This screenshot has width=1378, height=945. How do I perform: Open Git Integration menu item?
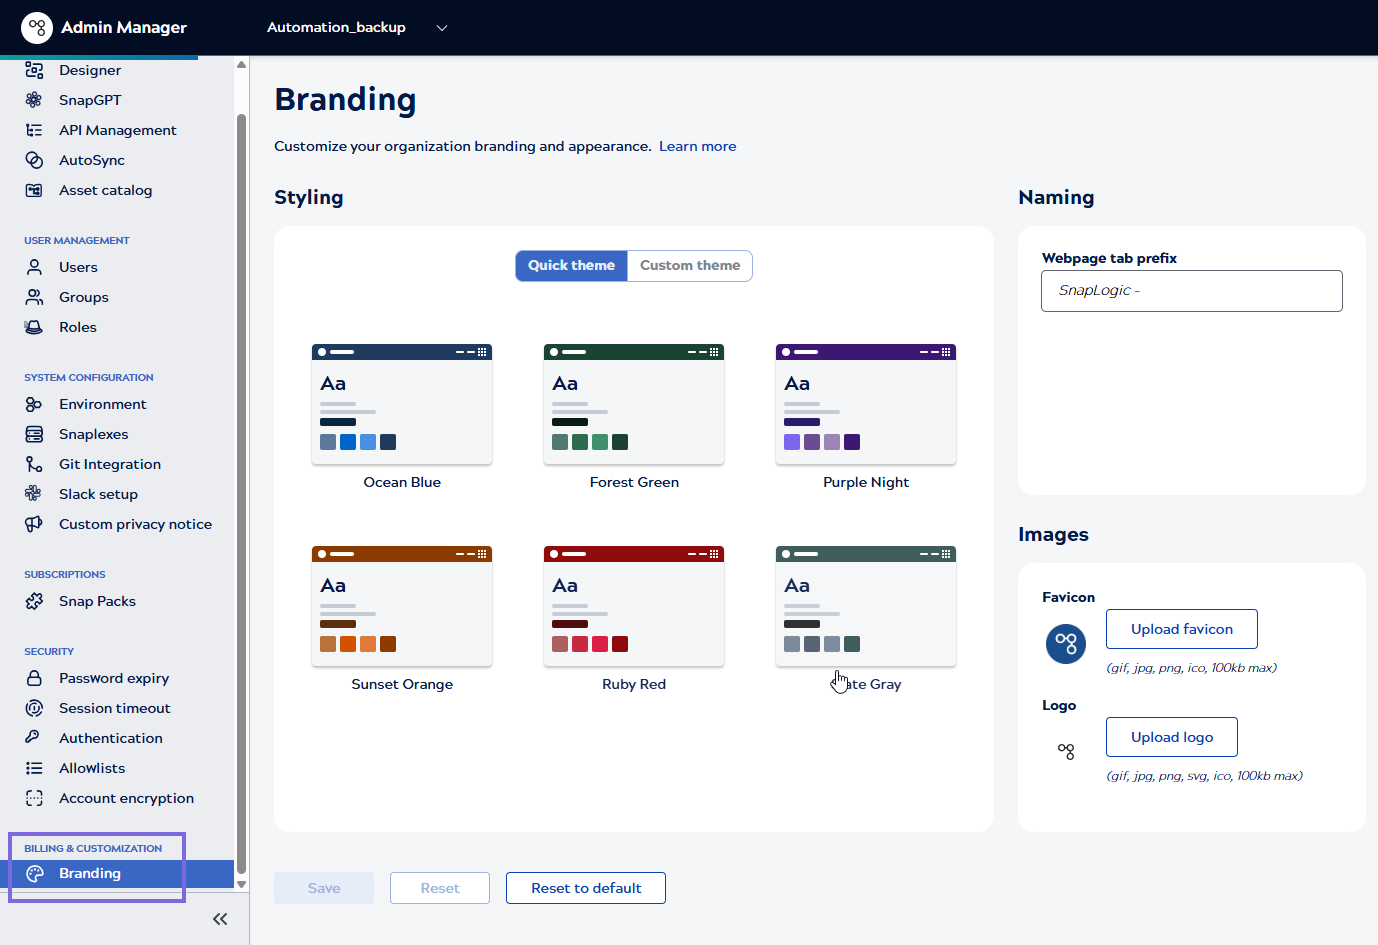110,464
